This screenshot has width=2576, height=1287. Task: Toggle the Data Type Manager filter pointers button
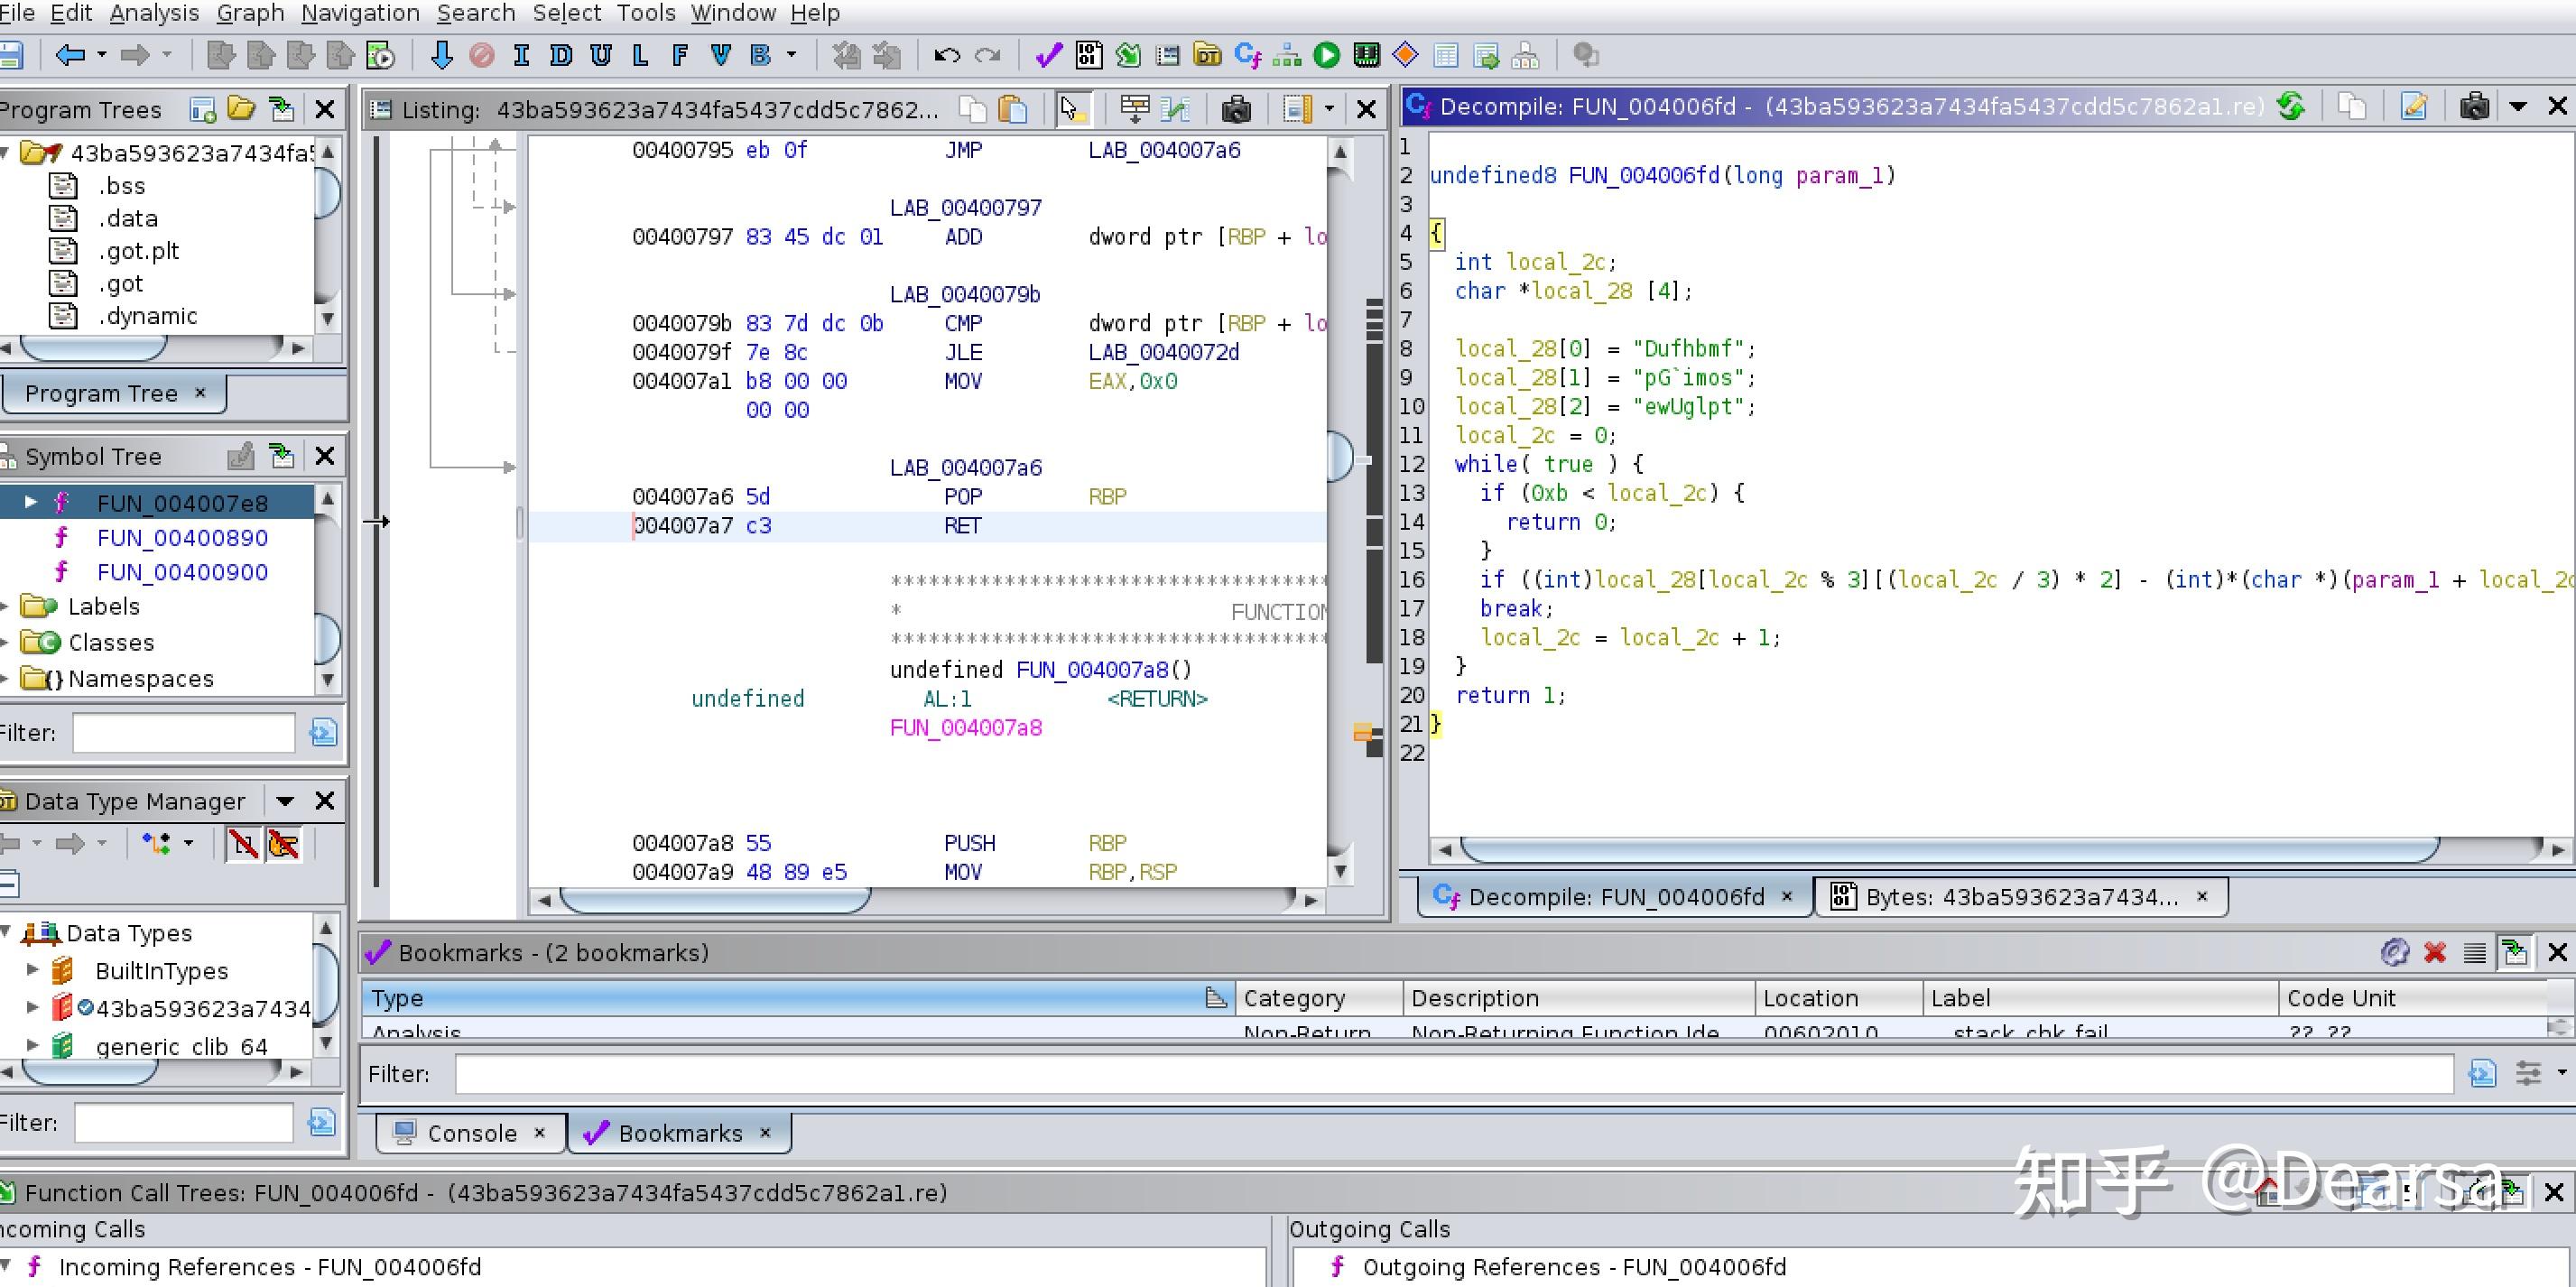284,844
